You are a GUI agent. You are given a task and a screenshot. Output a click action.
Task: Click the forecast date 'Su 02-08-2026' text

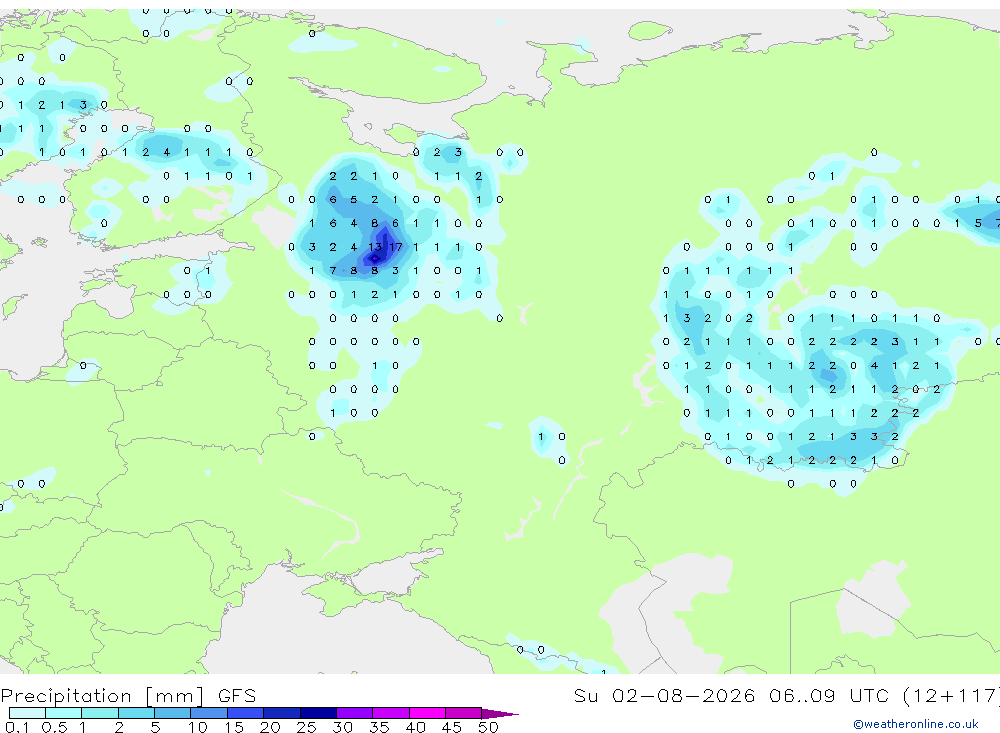[664, 695]
